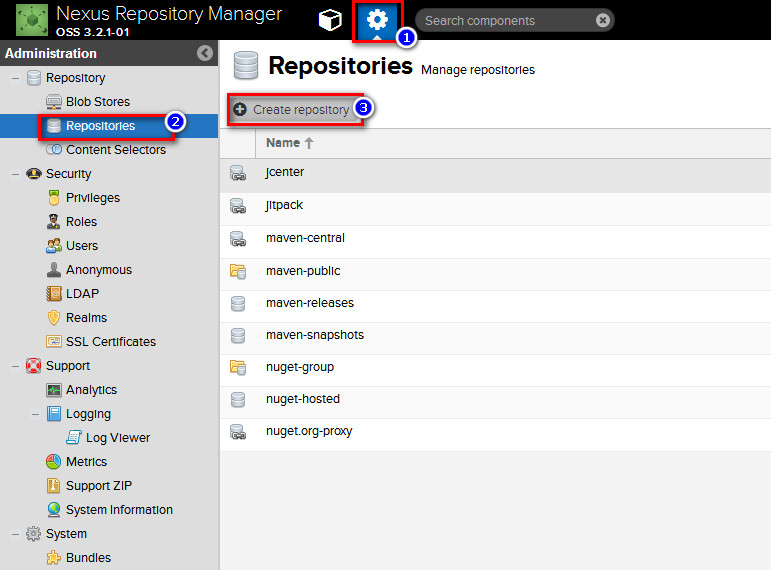Open Metrics page
Image resolution: width=771 pixels, height=570 pixels.
coord(87,462)
